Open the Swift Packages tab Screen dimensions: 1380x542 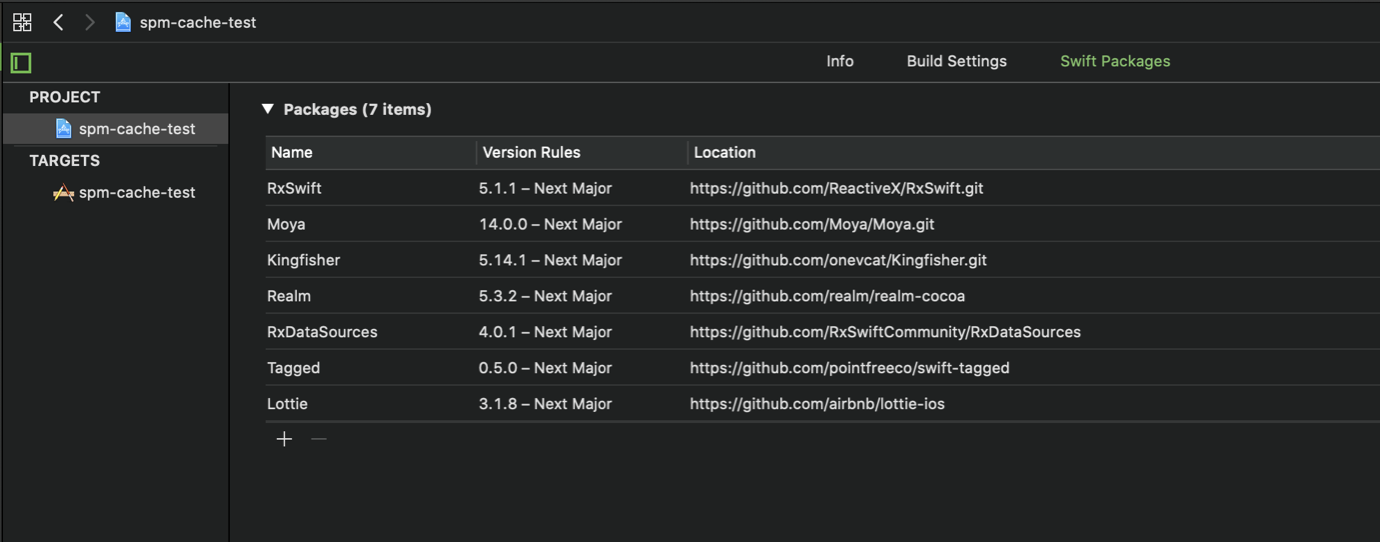(x=1115, y=61)
